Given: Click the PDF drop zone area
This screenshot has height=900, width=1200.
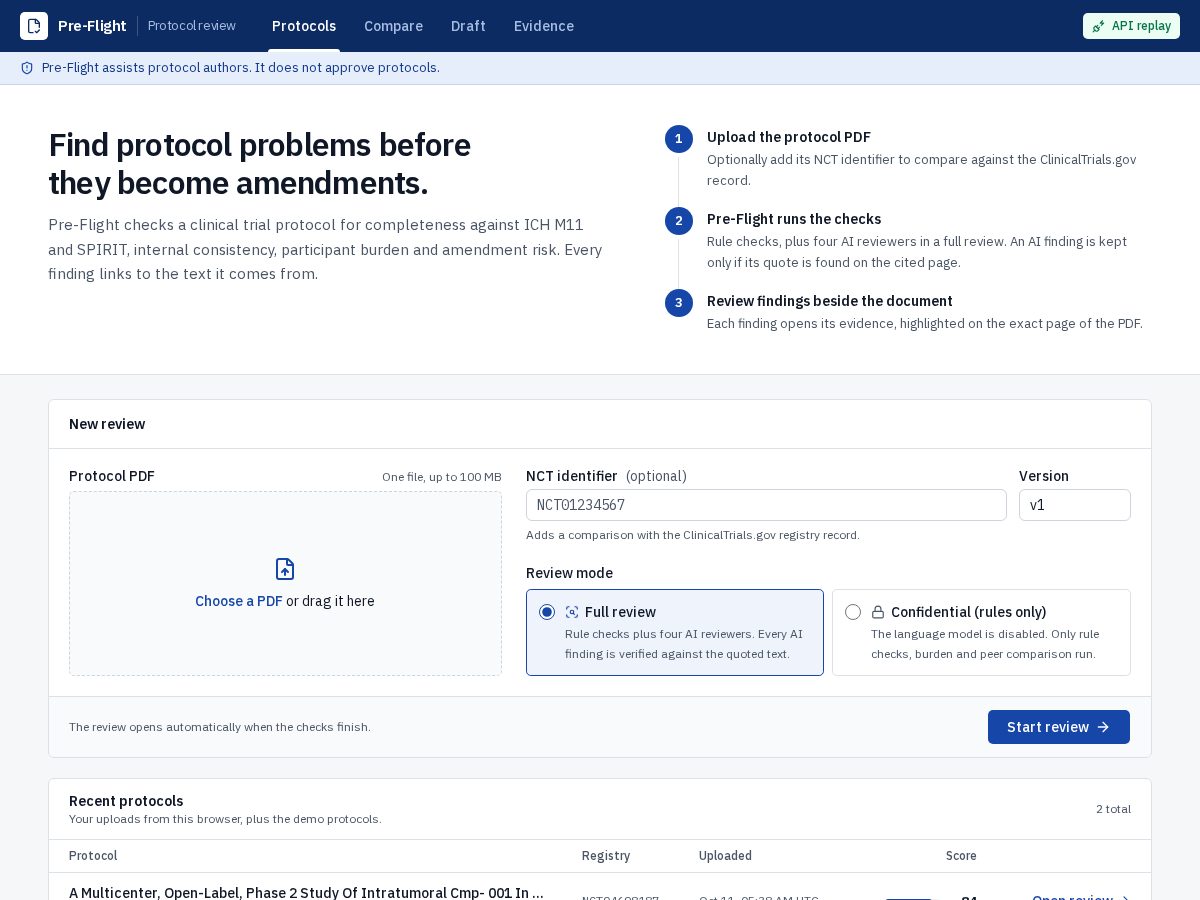Looking at the screenshot, I should click(285, 583).
